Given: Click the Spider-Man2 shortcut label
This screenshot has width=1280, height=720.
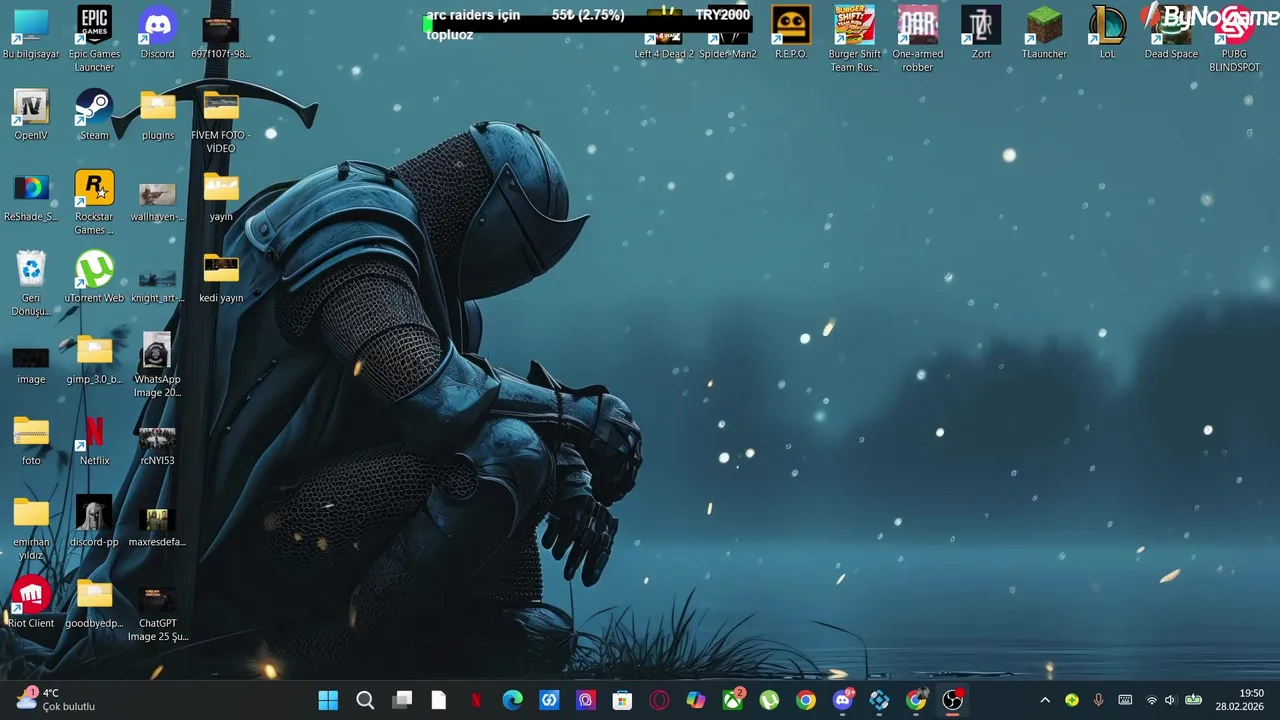Looking at the screenshot, I should coord(728,54).
